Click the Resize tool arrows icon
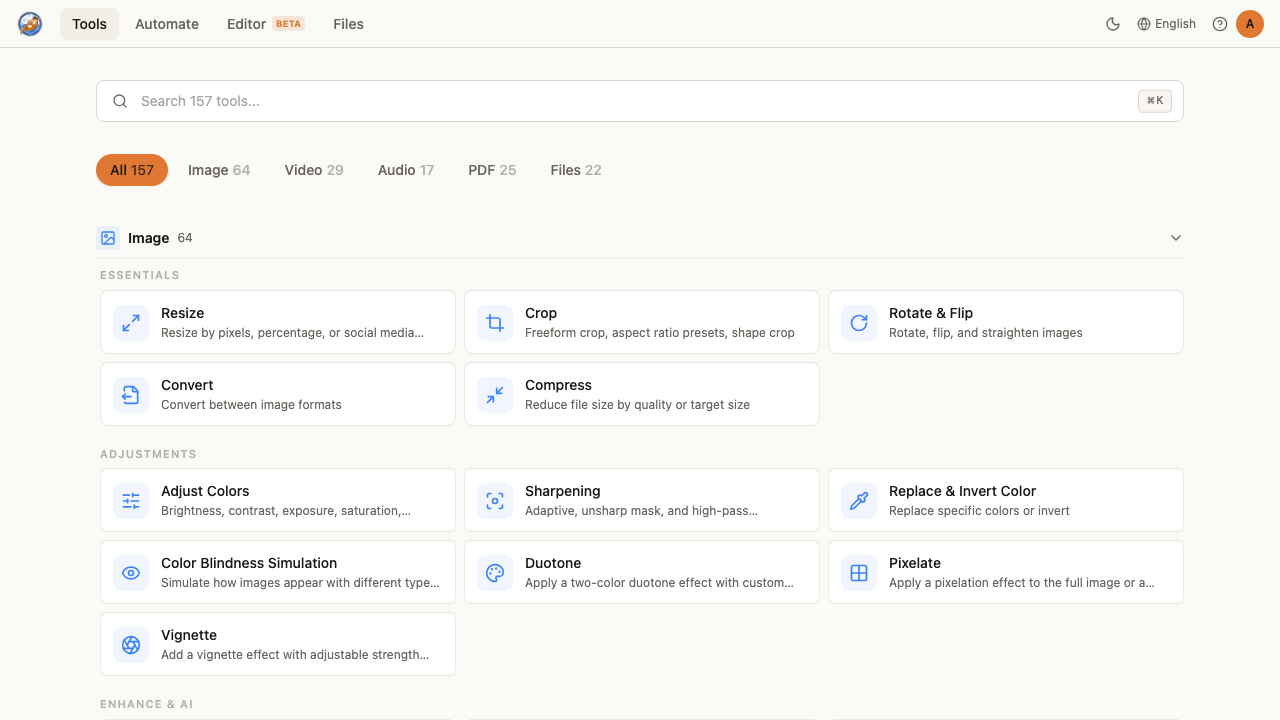1280x720 pixels. (x=131, y=323)
